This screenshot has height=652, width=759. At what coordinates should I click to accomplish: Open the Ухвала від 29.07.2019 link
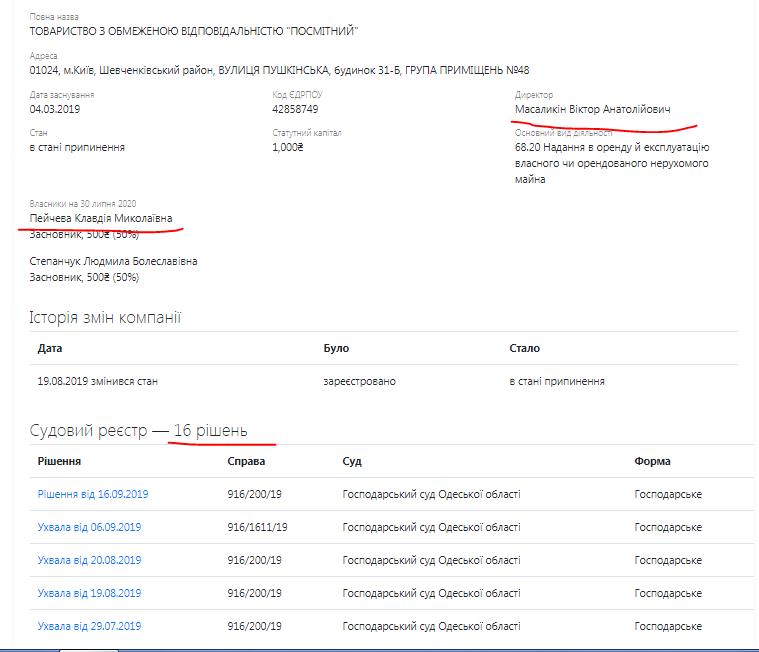click(x=89, y=626)
